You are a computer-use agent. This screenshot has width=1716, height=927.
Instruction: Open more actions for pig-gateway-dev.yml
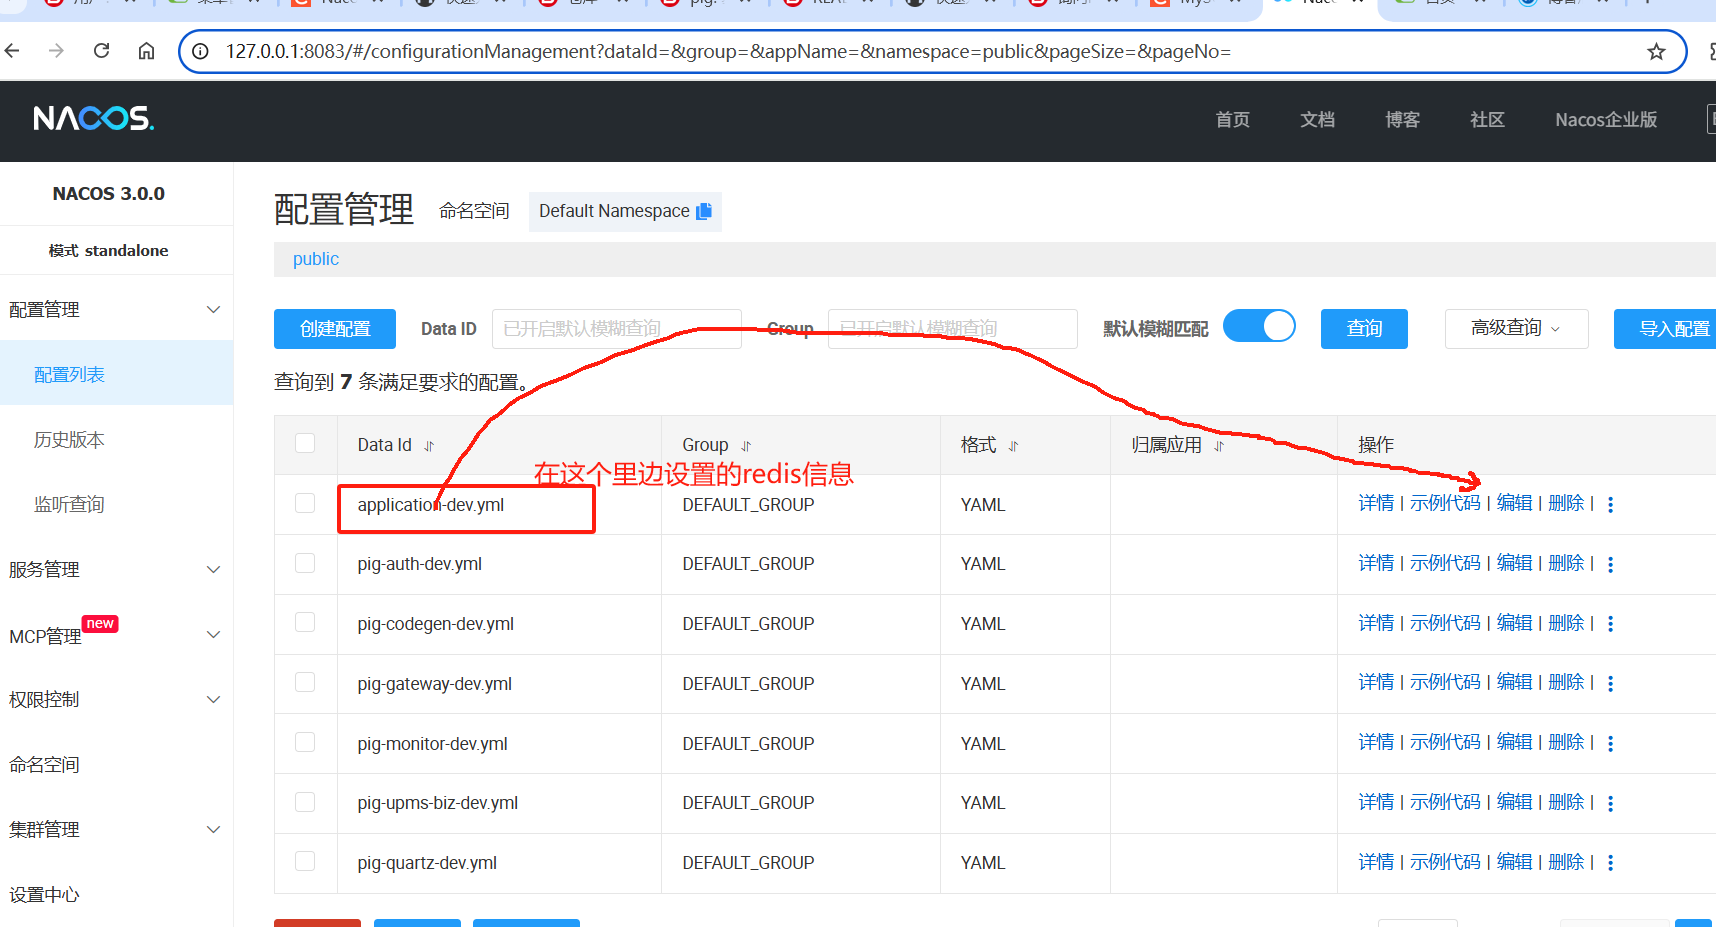[1610, 684]
